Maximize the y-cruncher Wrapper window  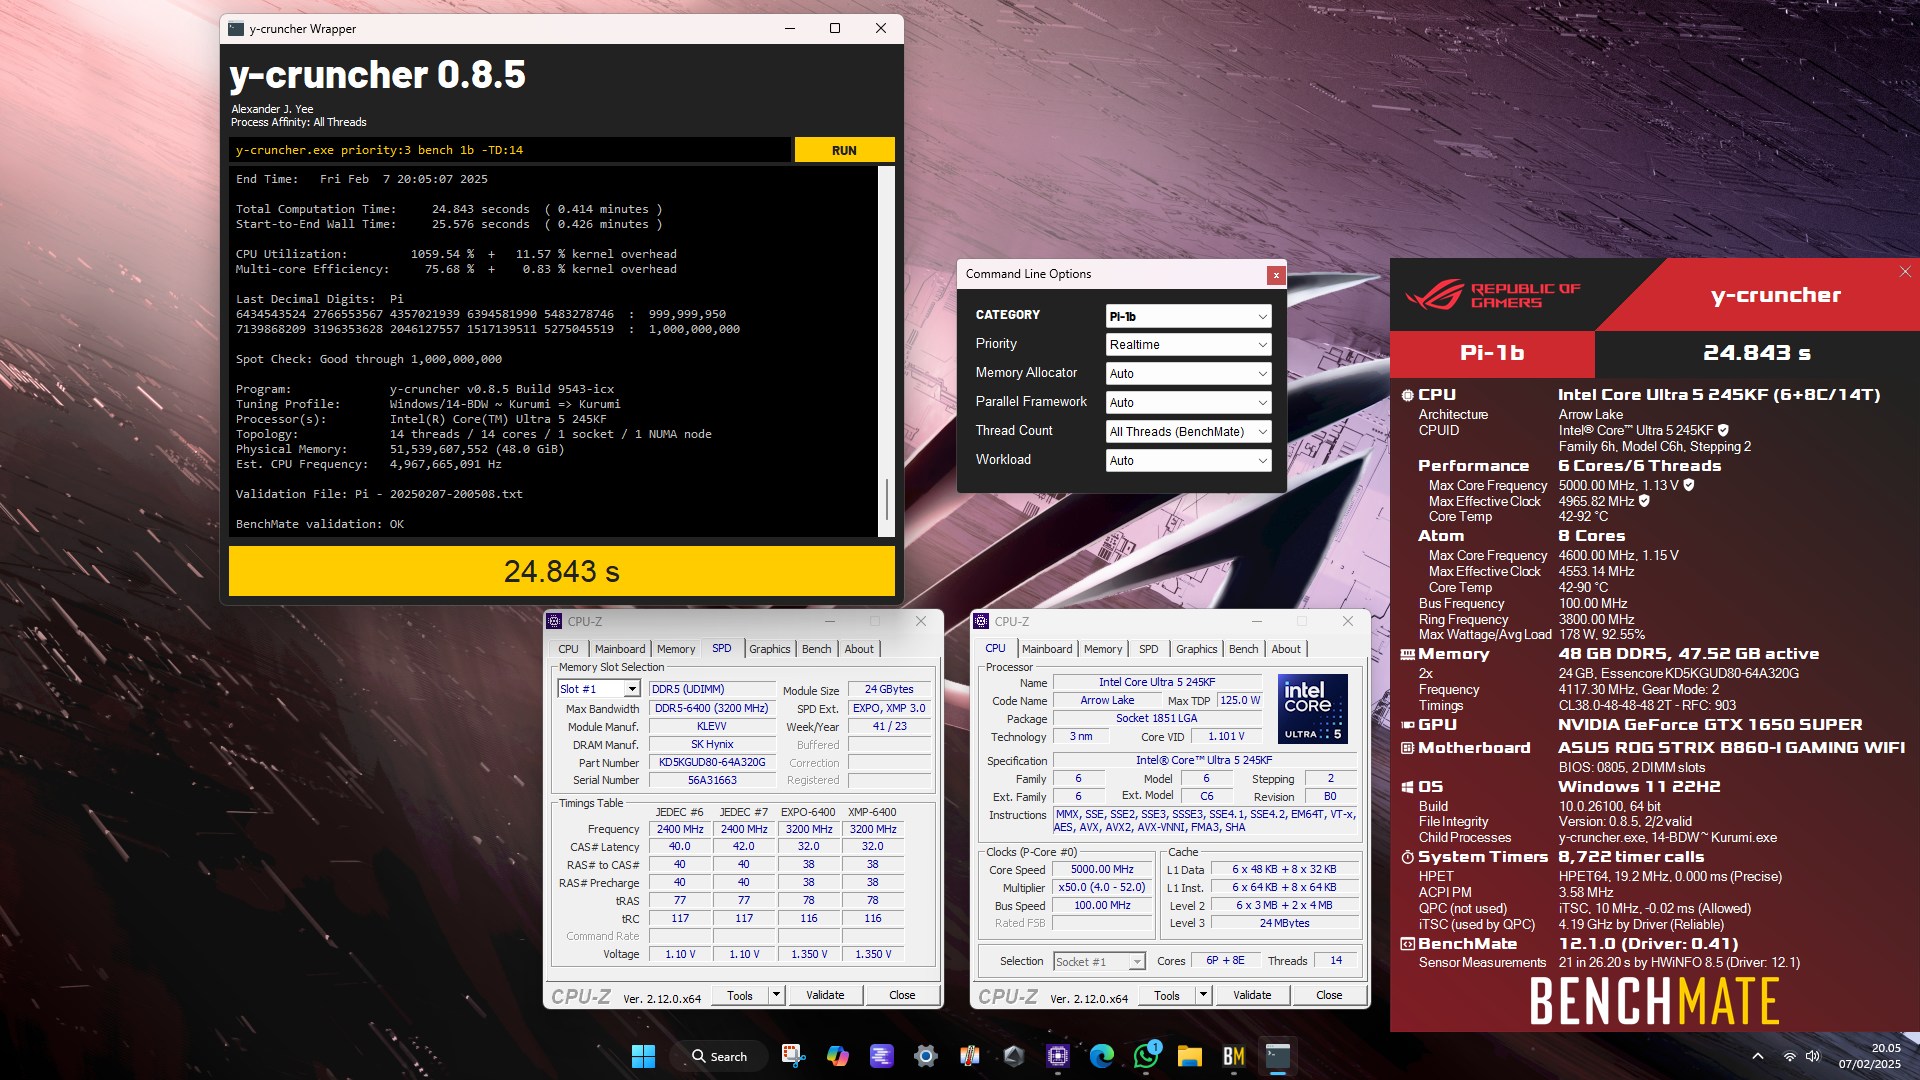(835, 28)
